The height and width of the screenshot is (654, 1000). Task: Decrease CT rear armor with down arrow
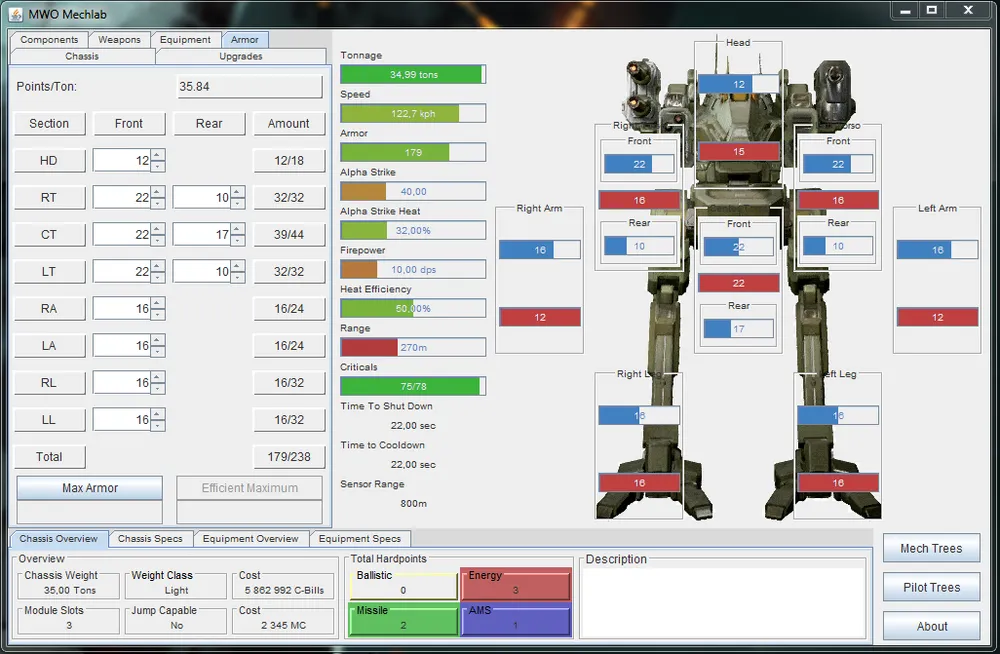(237, 240)
